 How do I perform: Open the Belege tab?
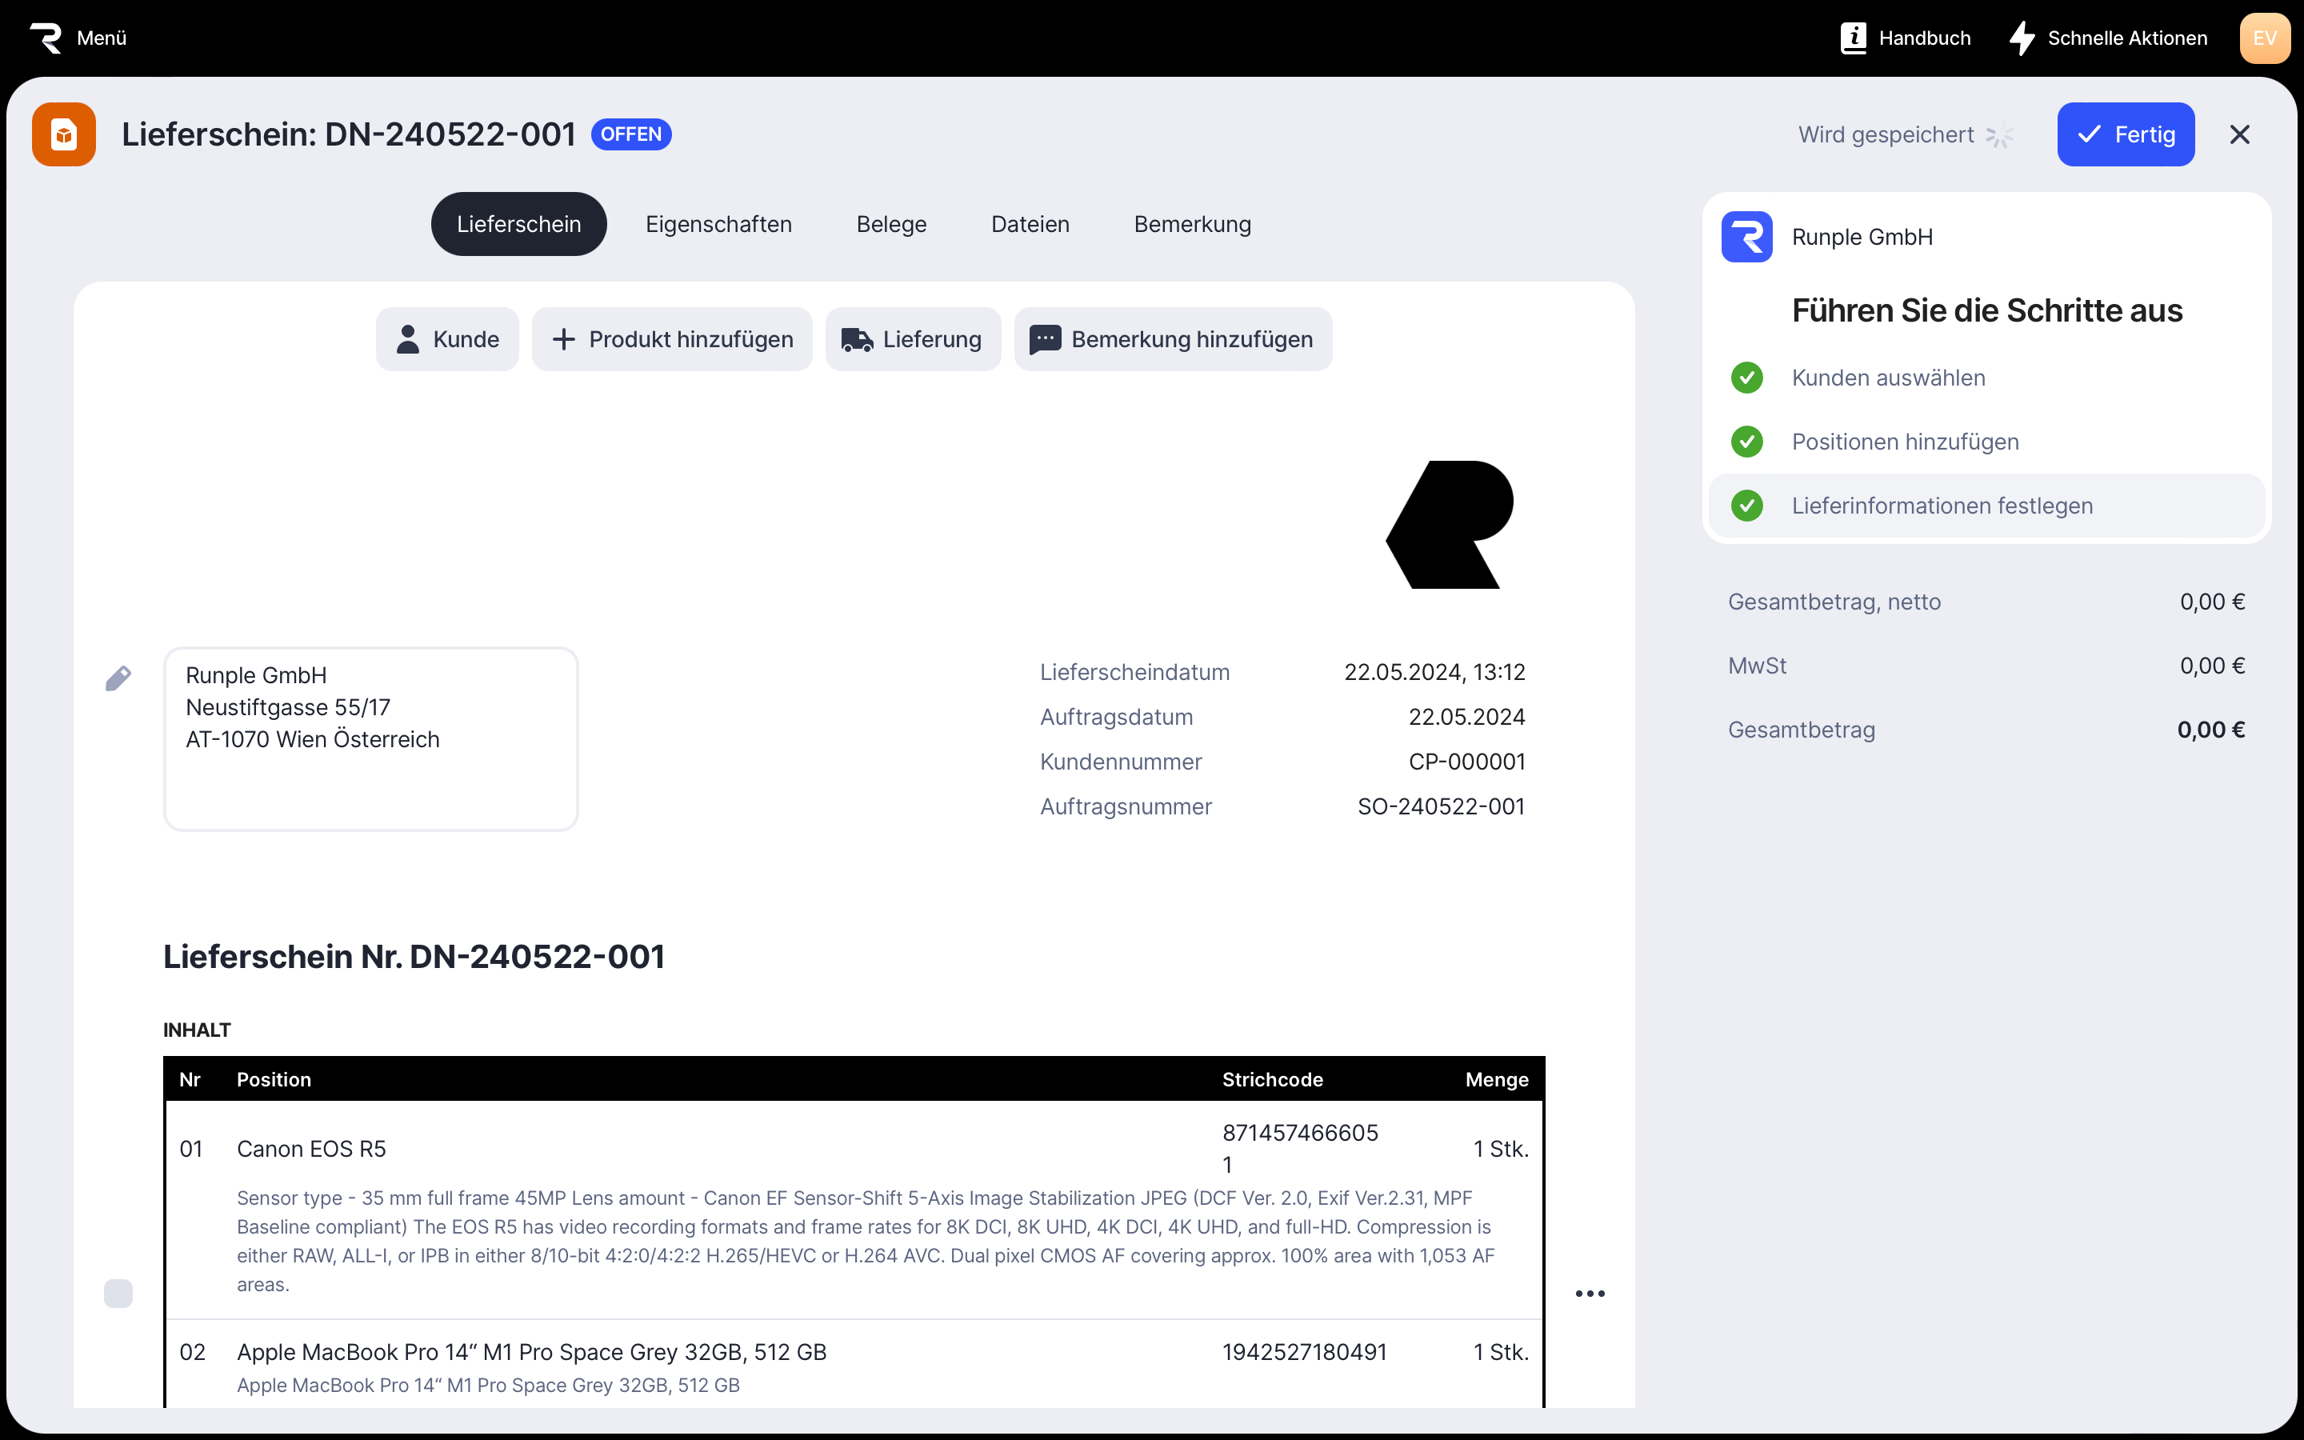point(891,224)
